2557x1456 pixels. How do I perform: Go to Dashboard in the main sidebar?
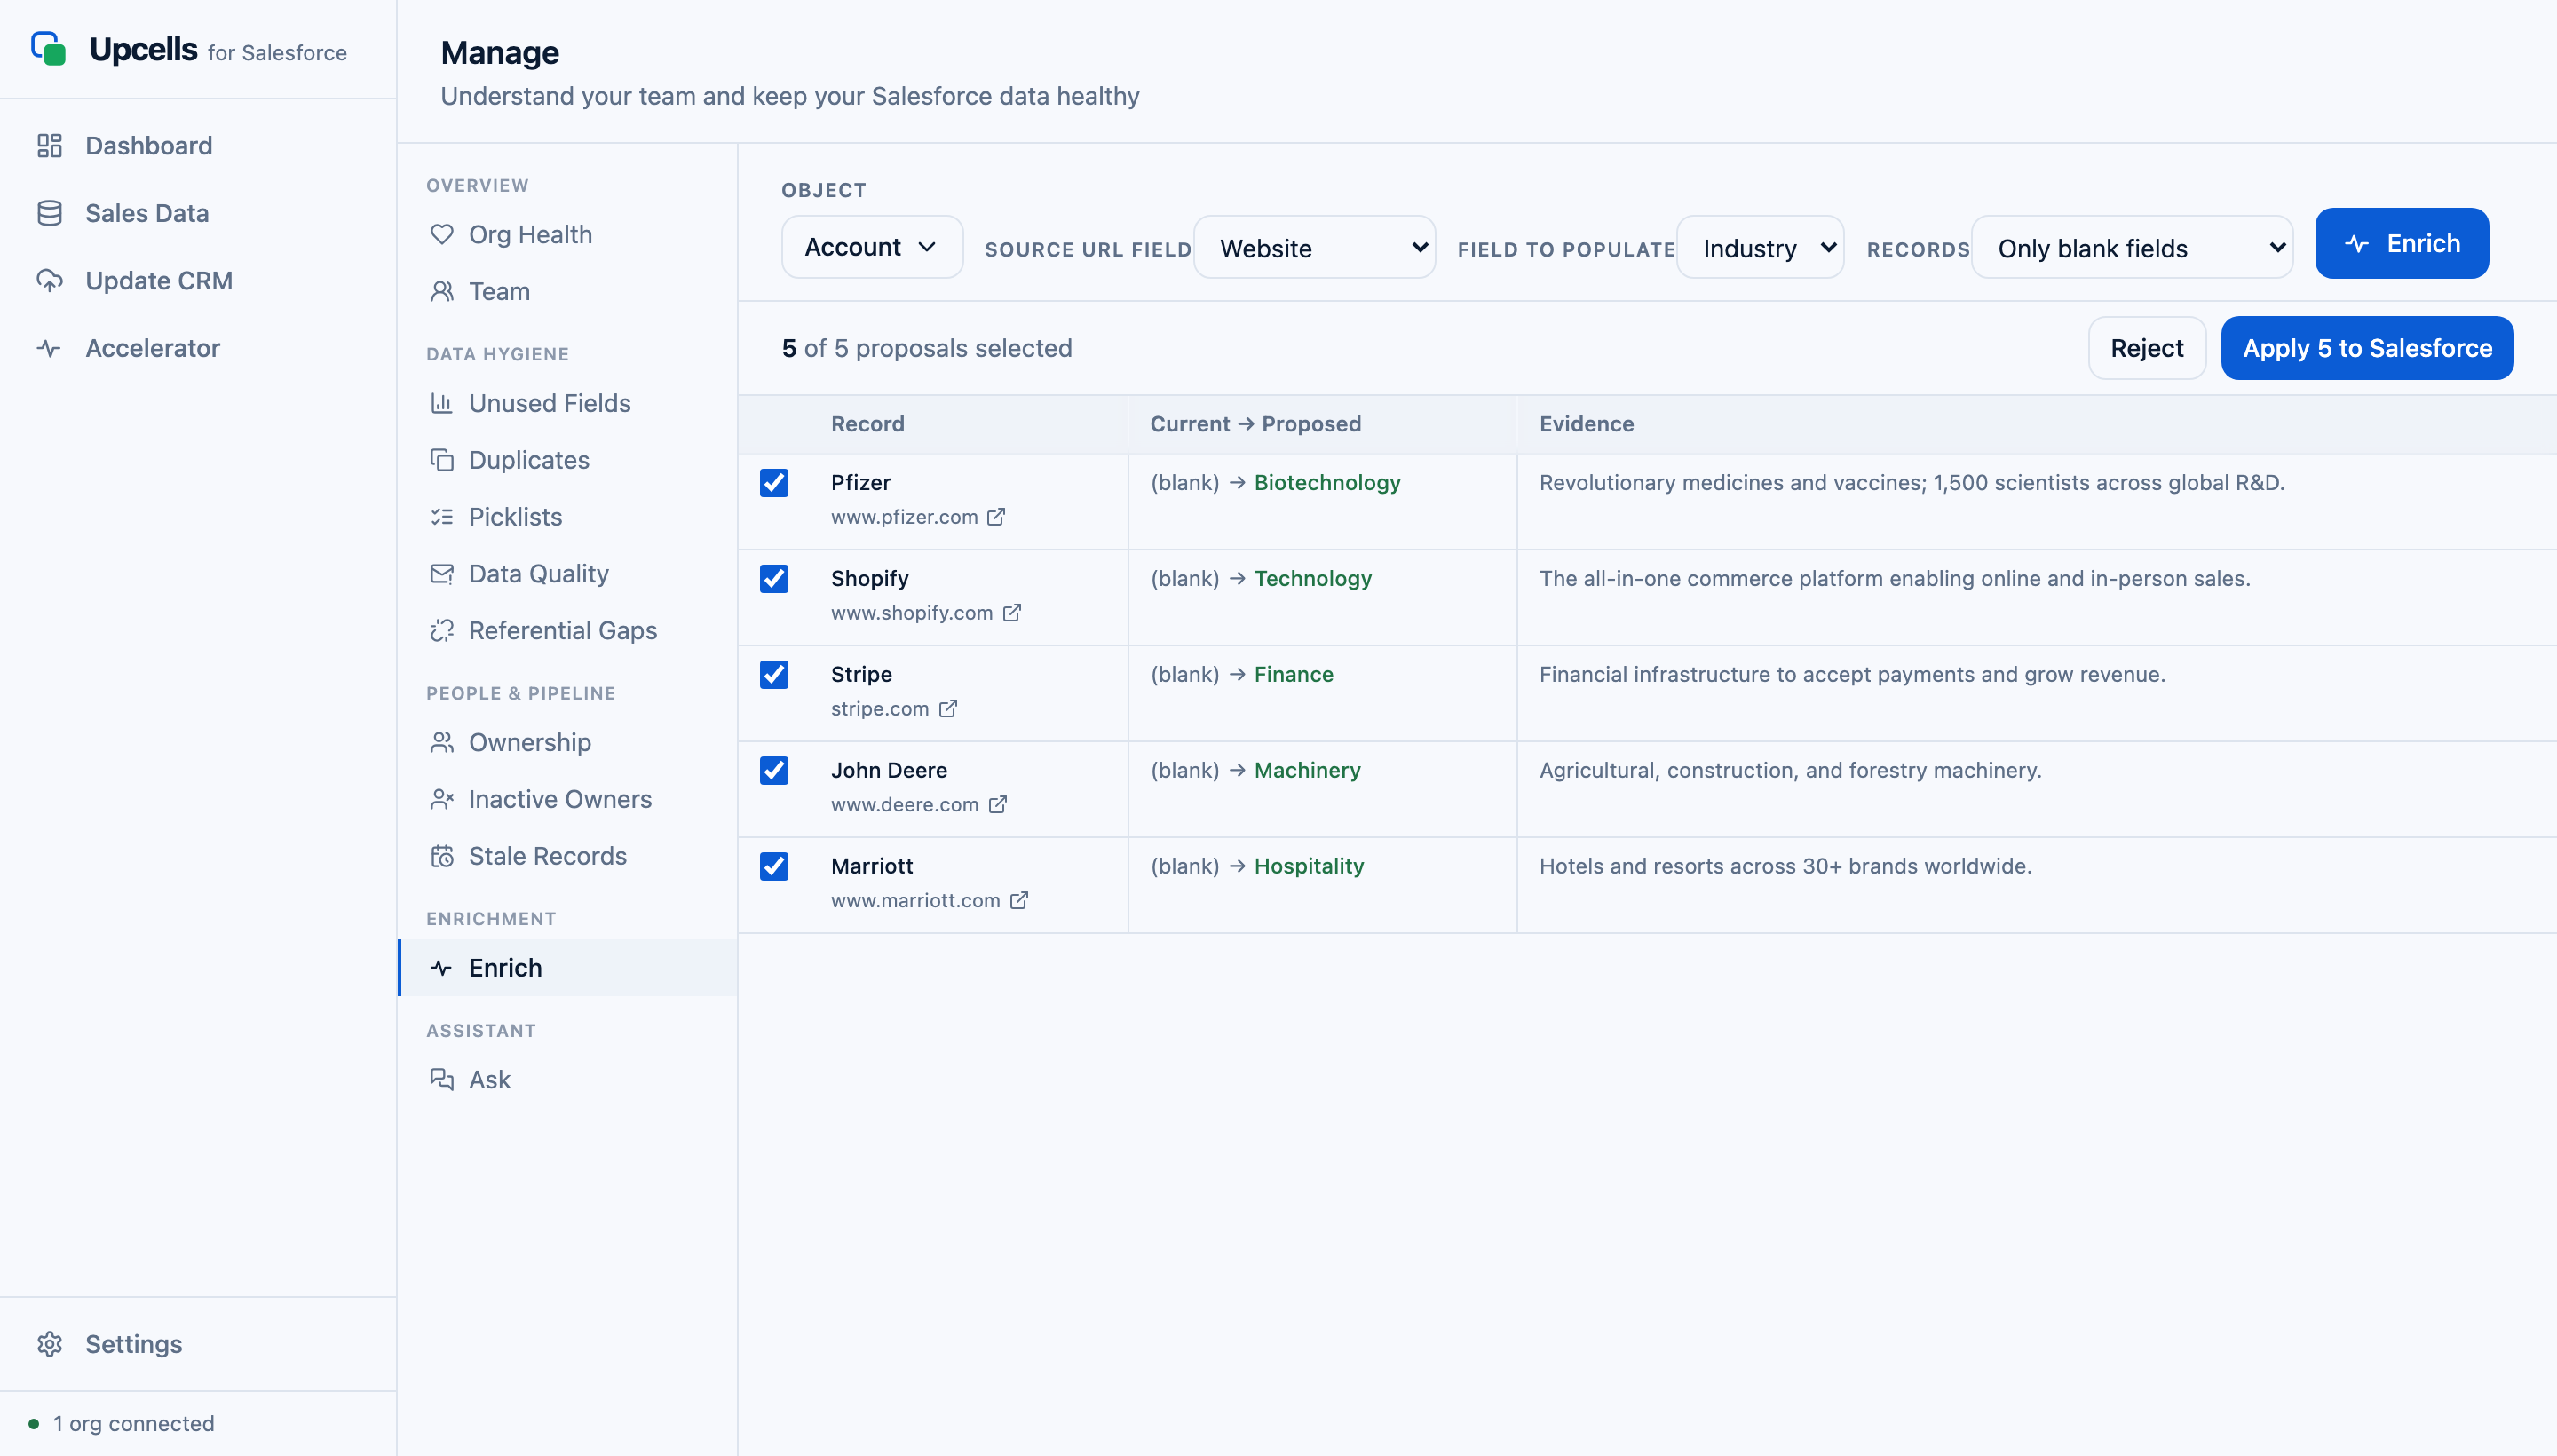point(198,146)
